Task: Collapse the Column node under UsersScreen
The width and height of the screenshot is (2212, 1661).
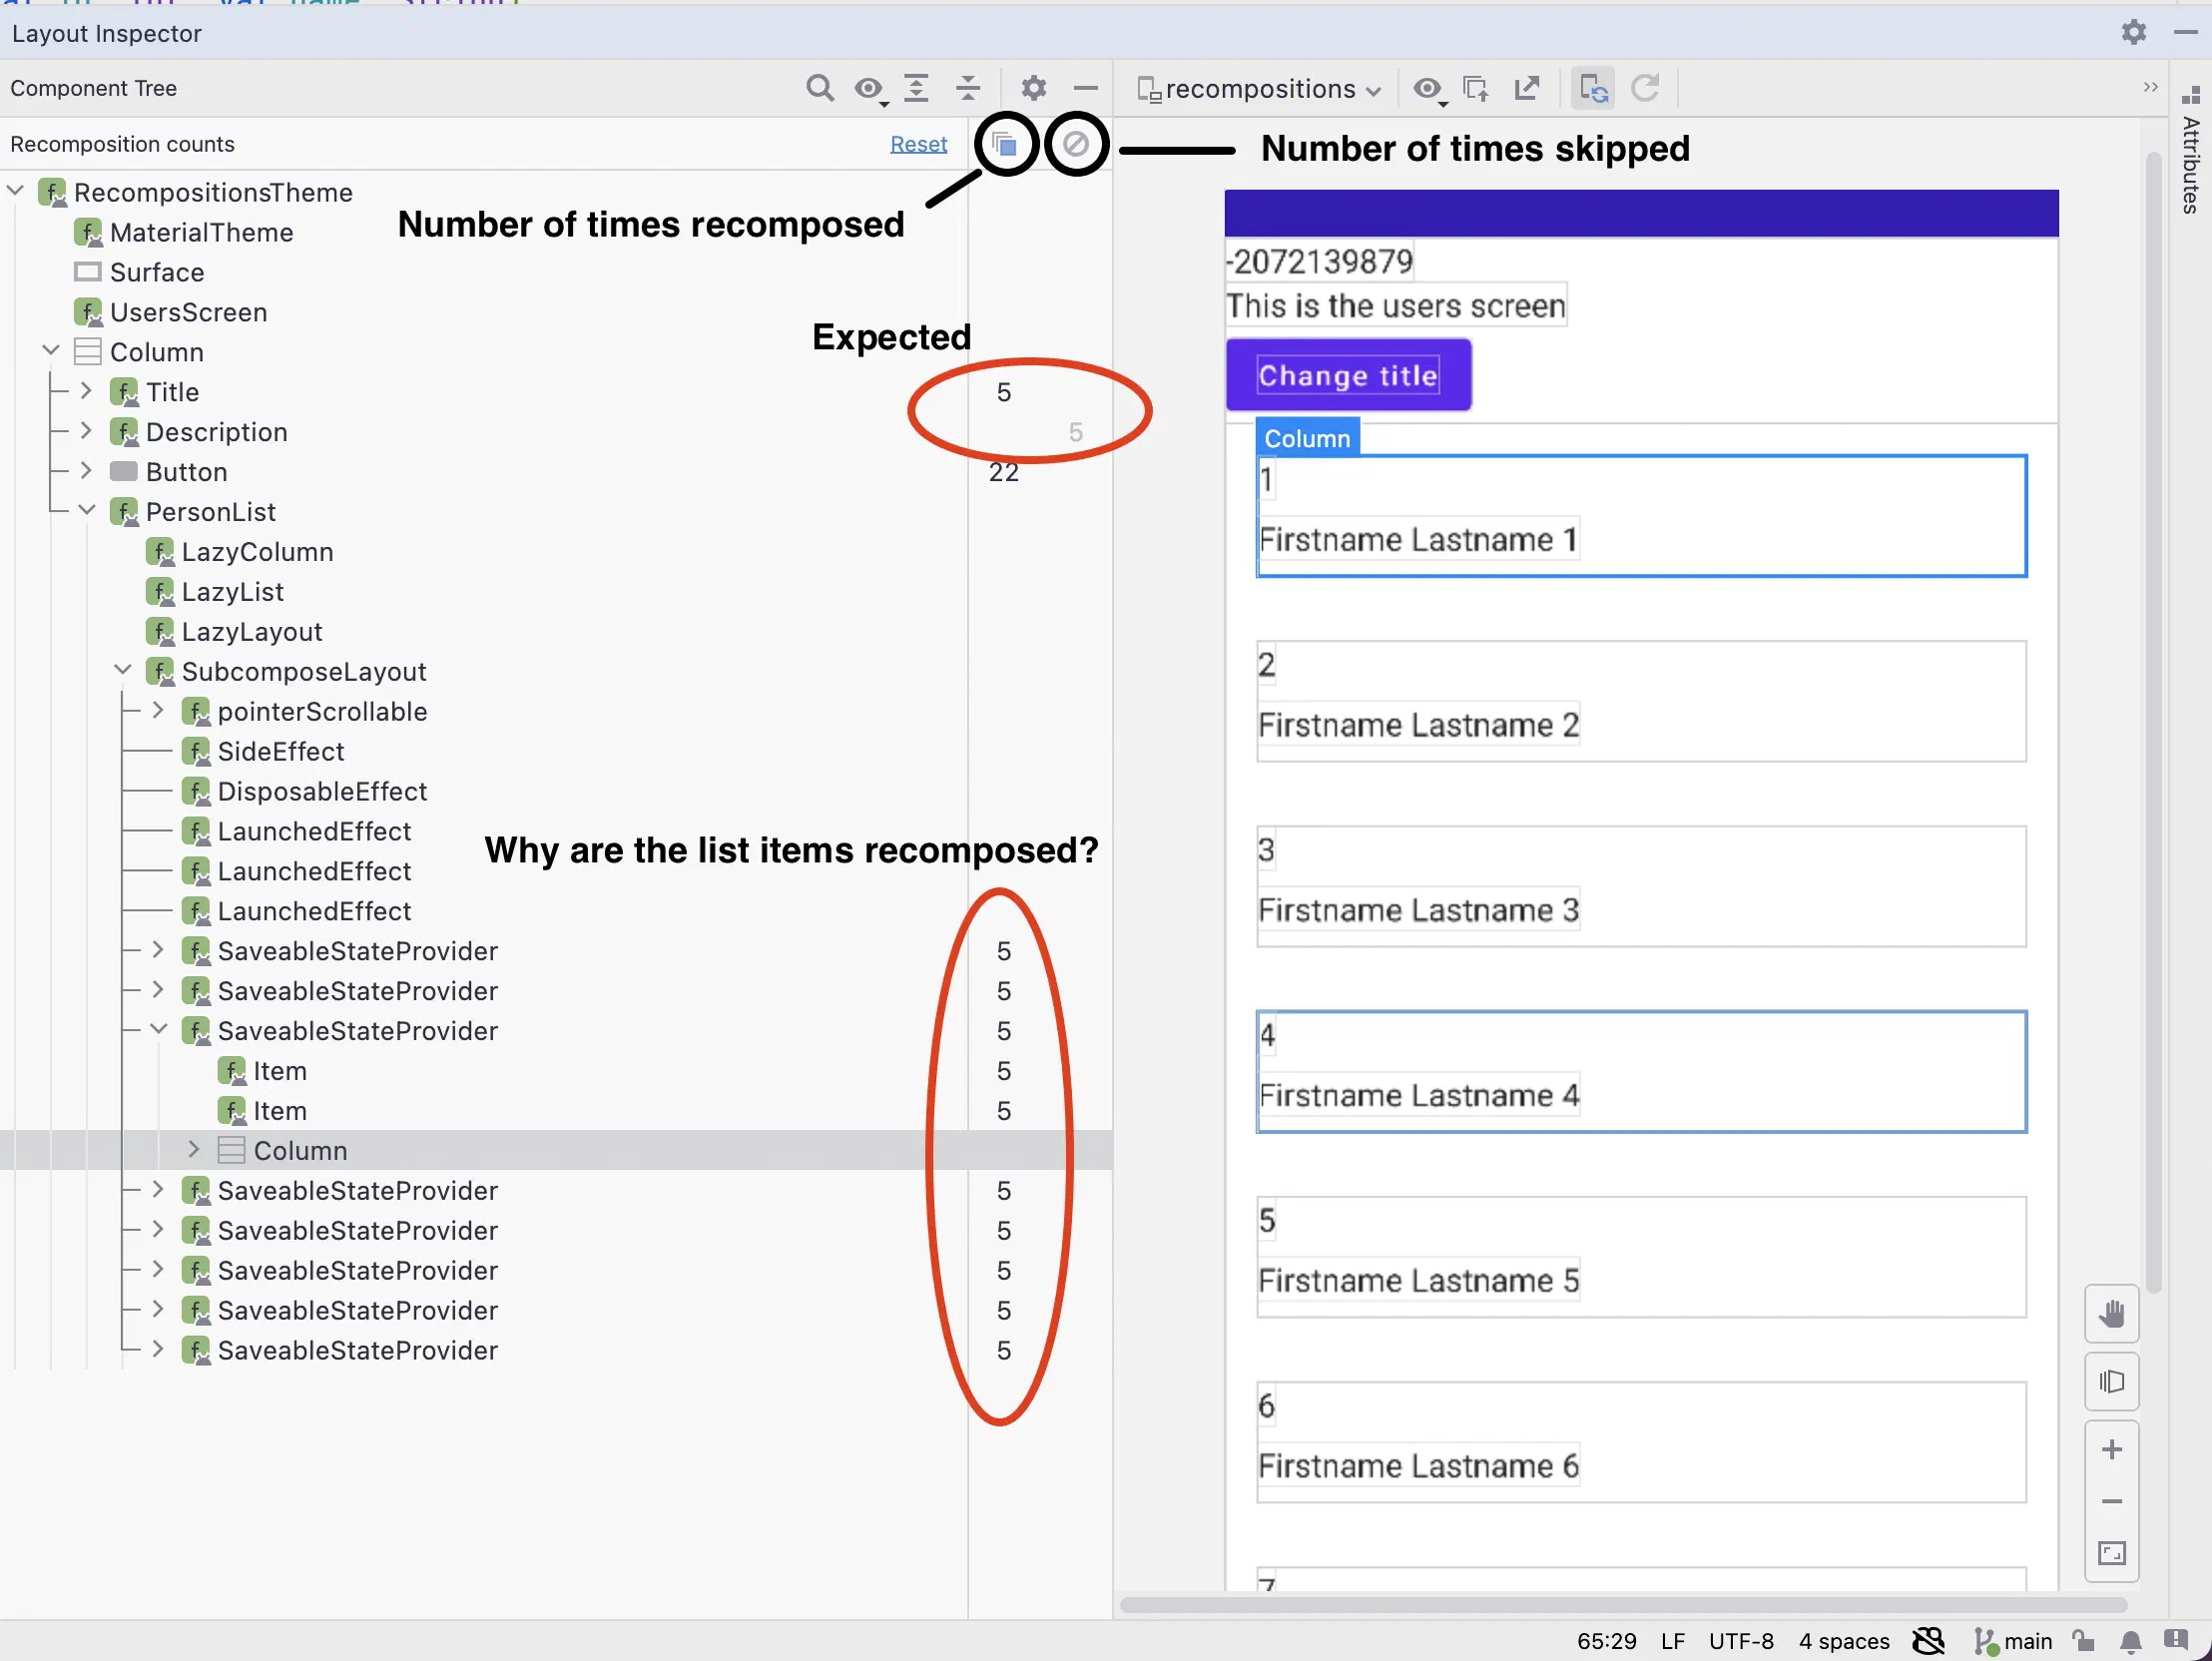Action: pyautogui.click(x=51, y=351)
